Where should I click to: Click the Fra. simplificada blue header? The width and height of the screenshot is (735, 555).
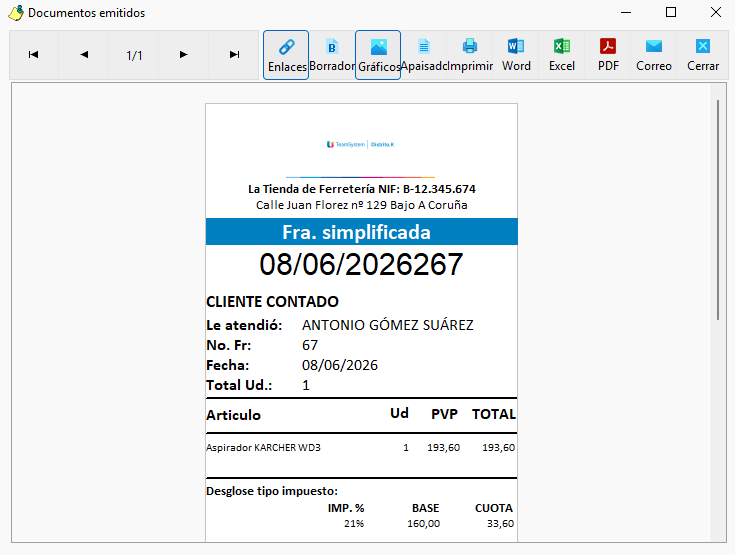(x=361, y=232)
